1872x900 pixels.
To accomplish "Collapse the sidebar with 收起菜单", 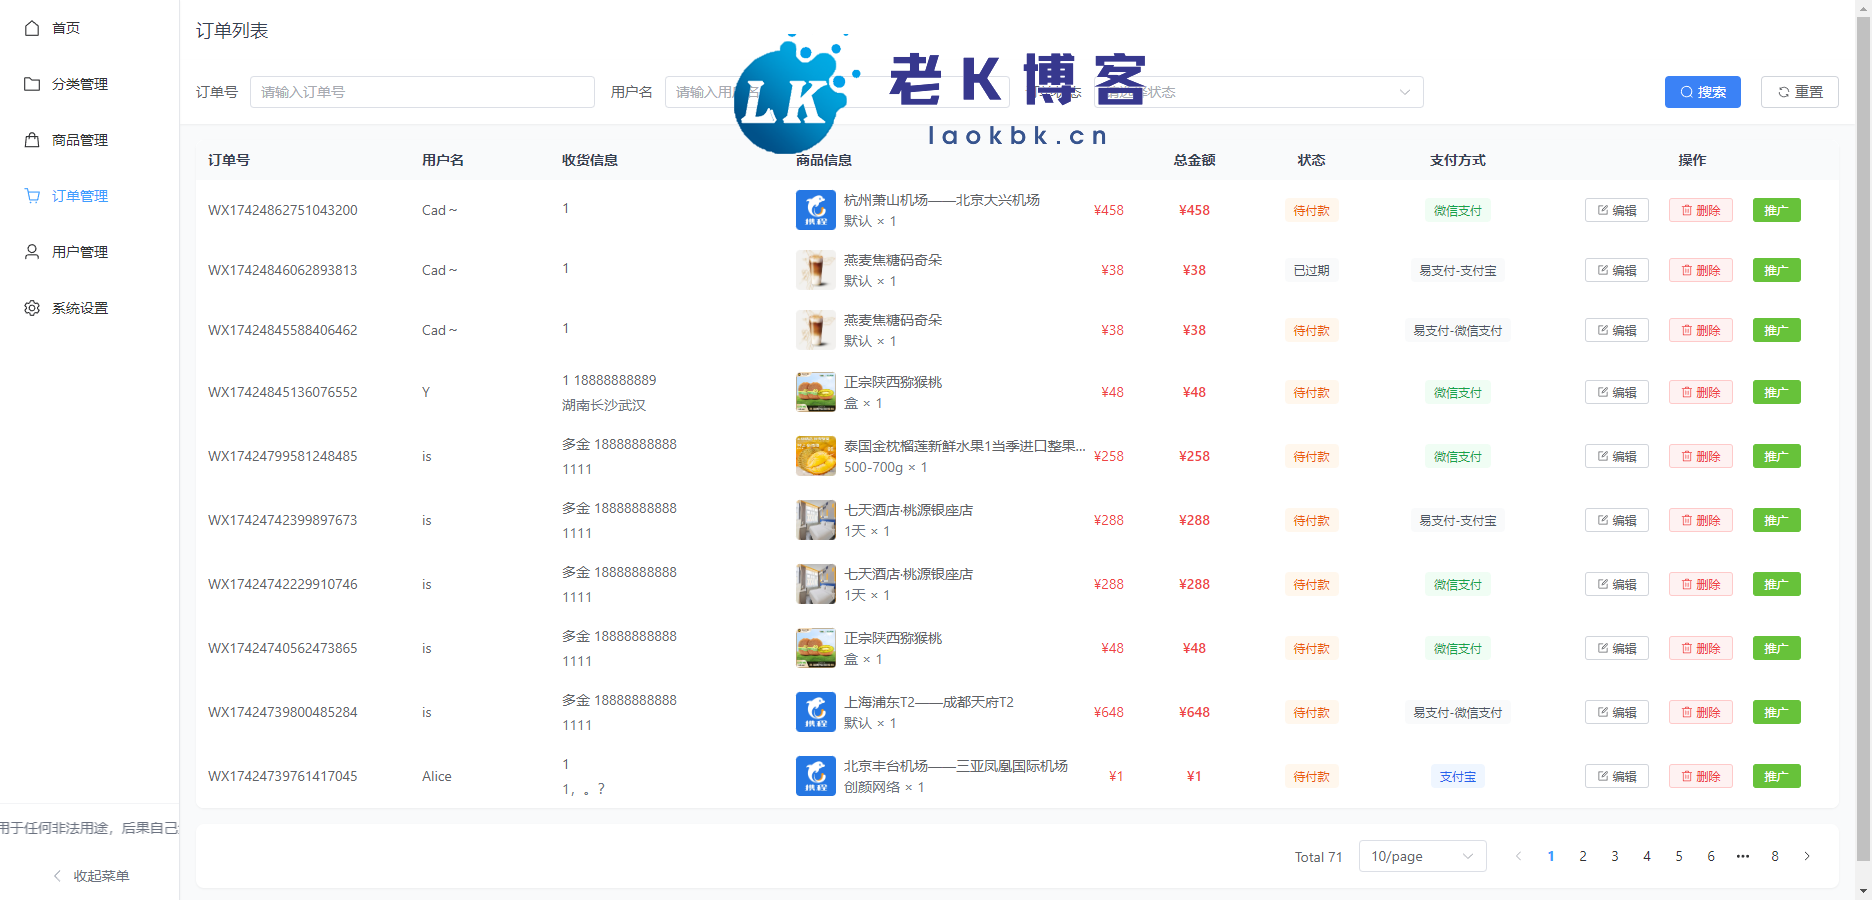I will [90, 876].
